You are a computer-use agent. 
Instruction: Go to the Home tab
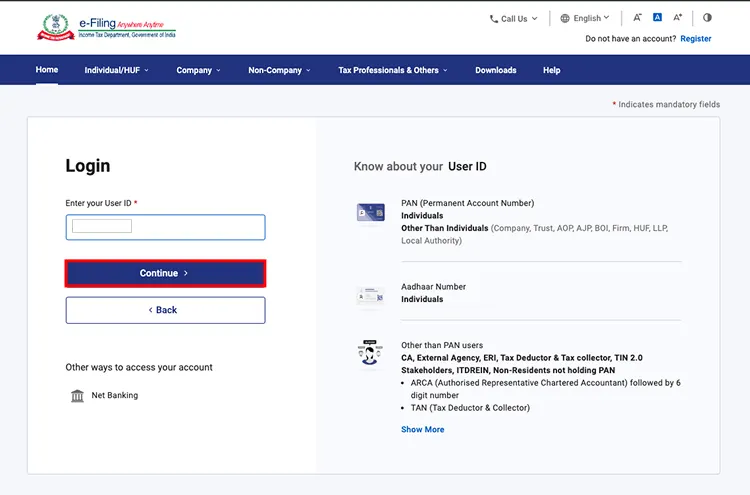click(x=47, y=70)
